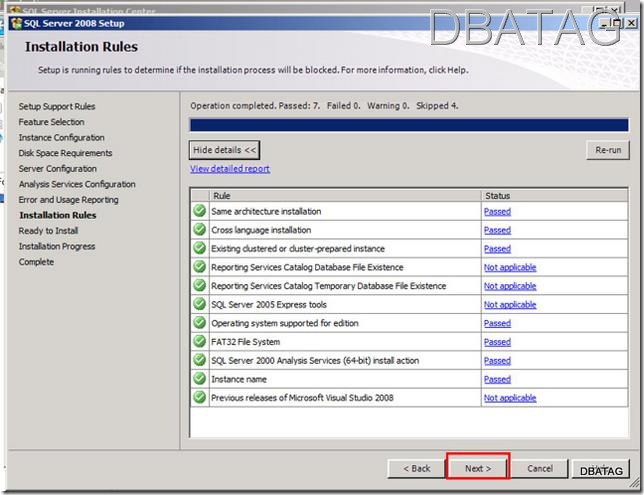Go to previous step with Back button
Screen dimensions: 644x495
(416, 468)
